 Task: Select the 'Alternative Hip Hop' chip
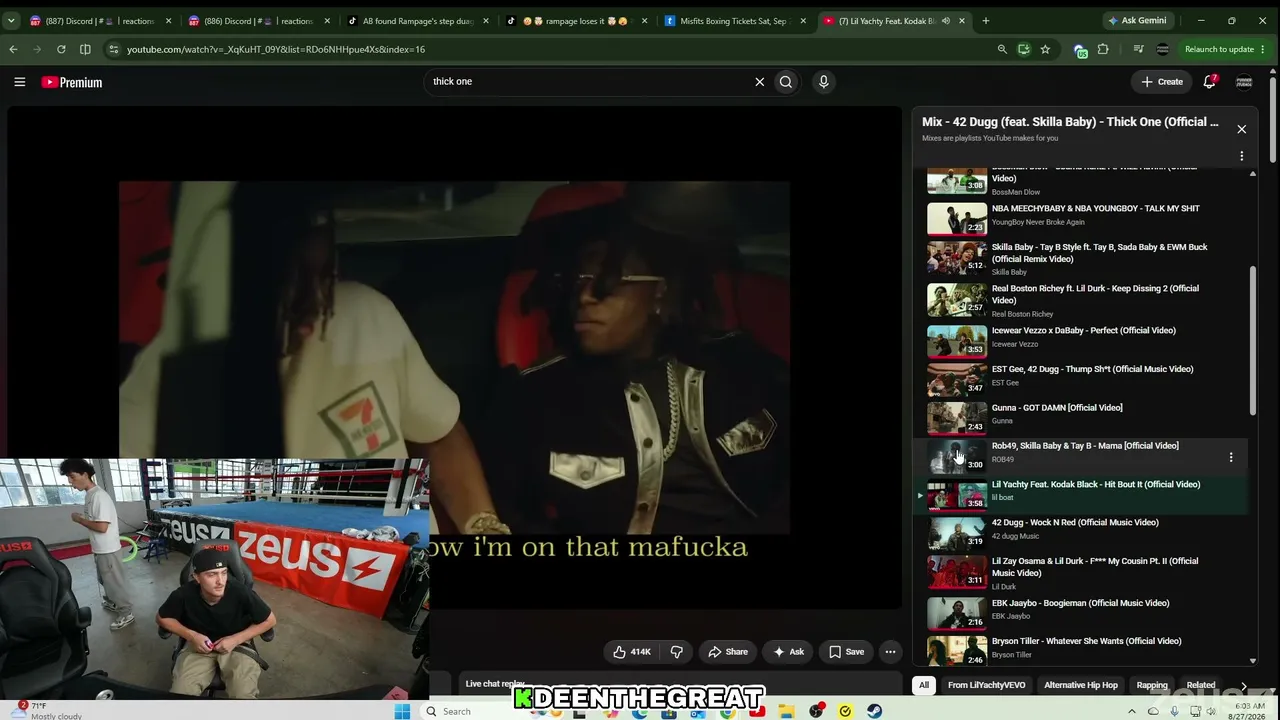click(1081, 685)
